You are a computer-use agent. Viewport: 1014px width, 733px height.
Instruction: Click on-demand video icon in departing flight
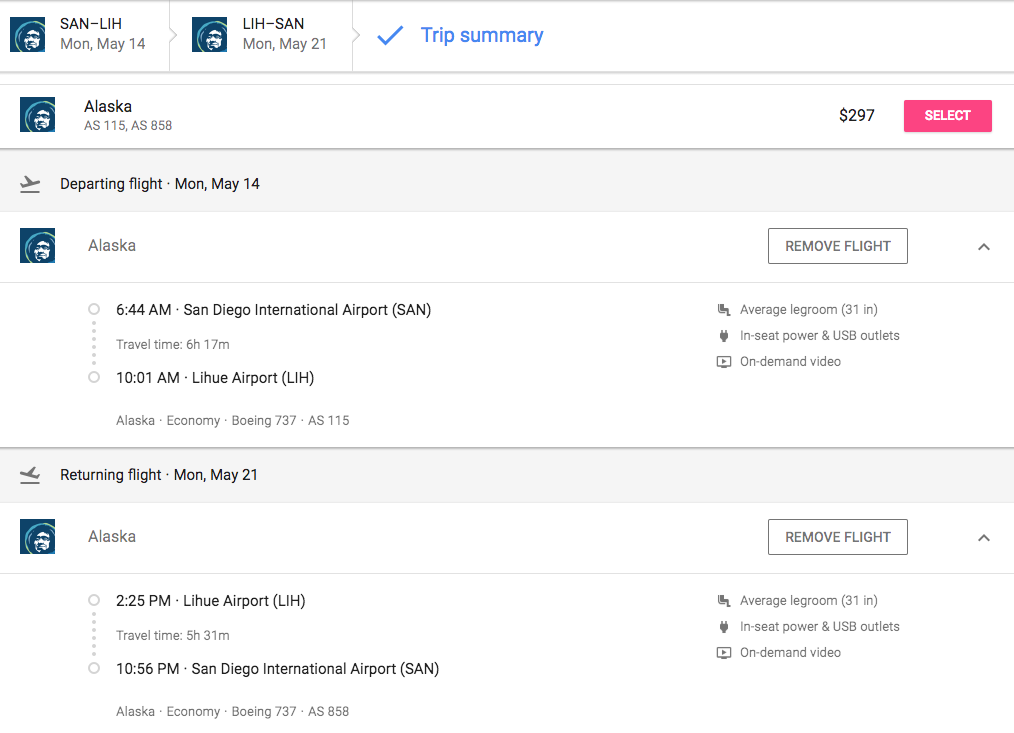724,362
